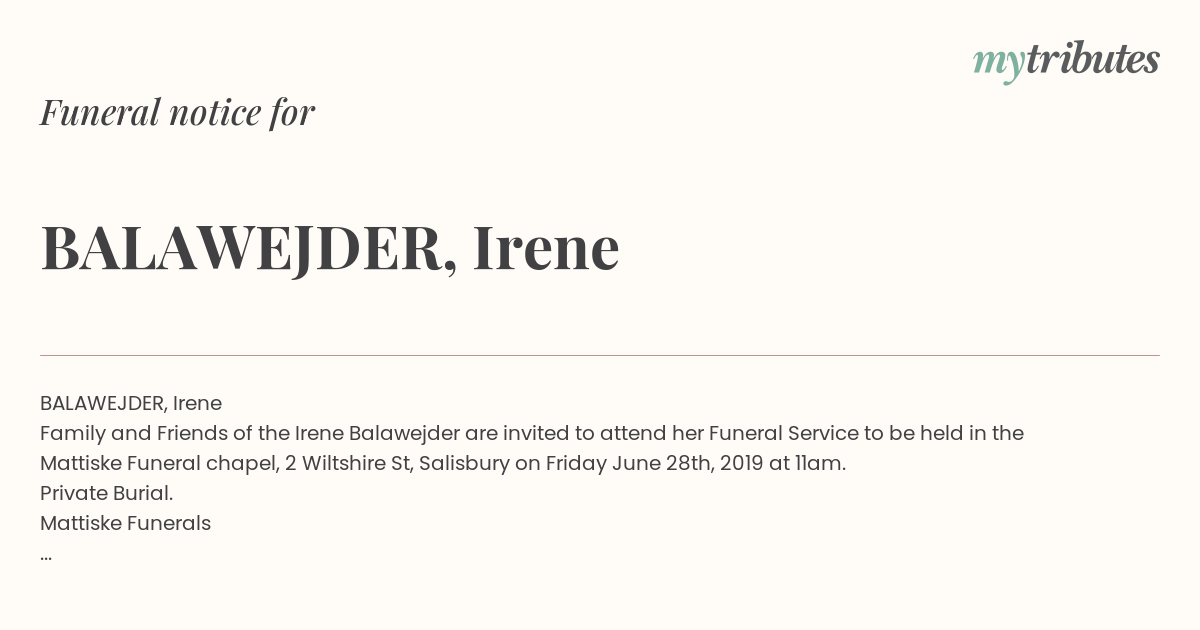
Task: Click the dark "tributes" part of the logo
Action: 1092,59
